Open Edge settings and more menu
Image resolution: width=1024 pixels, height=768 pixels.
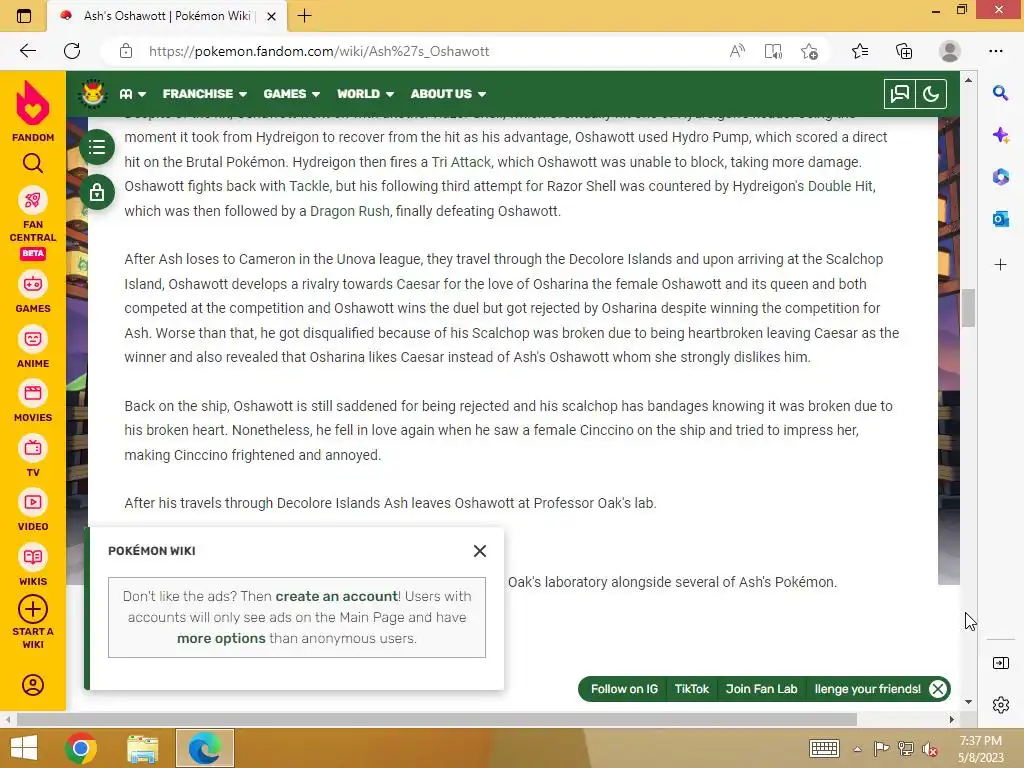point(996,51)
